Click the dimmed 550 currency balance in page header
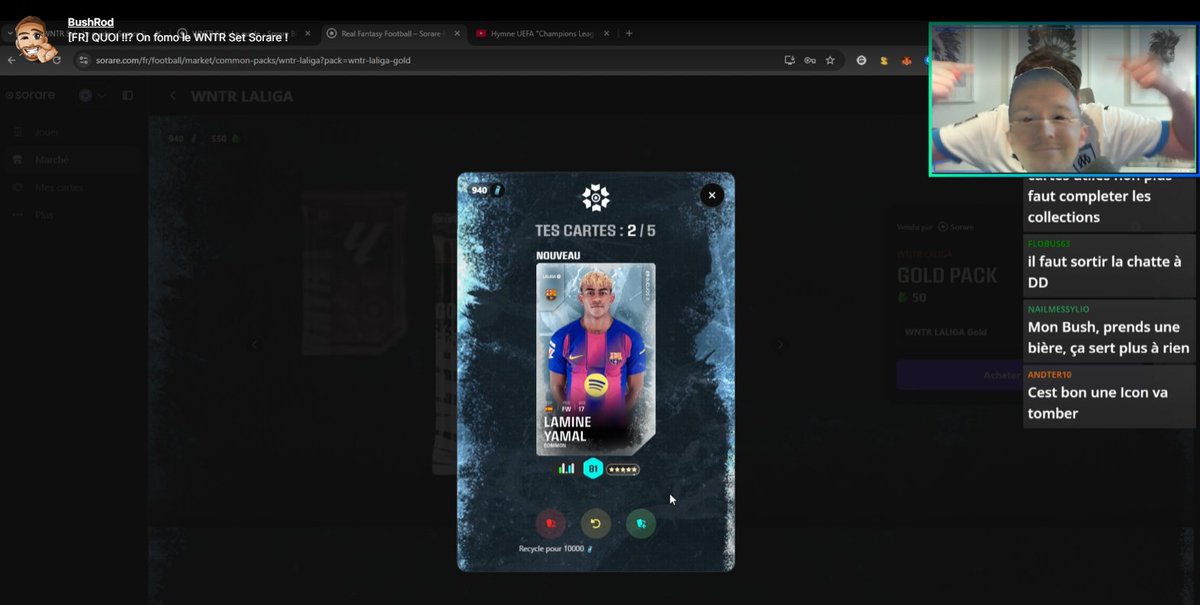Viewport: 1200px width, 605px height. tap(224, 139)
